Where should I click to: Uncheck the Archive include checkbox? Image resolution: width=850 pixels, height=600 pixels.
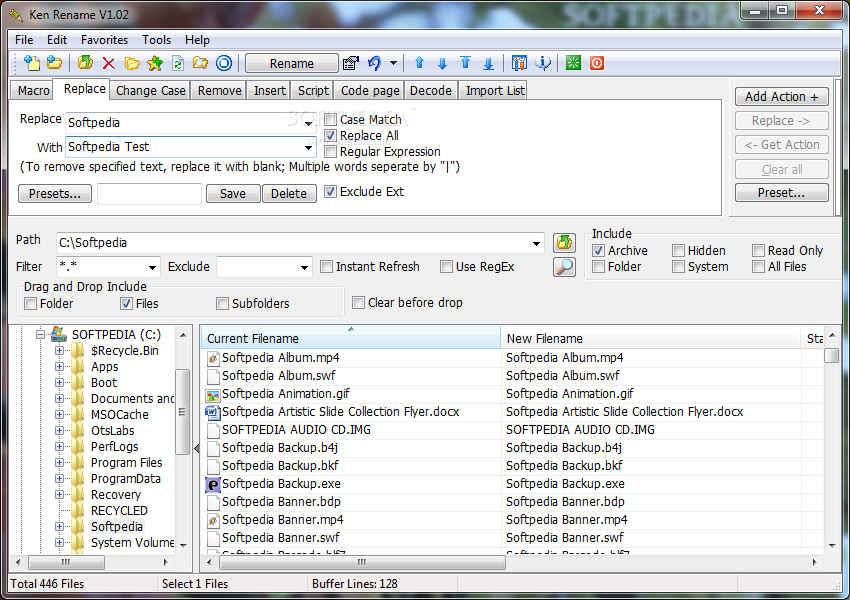point(598,250)
